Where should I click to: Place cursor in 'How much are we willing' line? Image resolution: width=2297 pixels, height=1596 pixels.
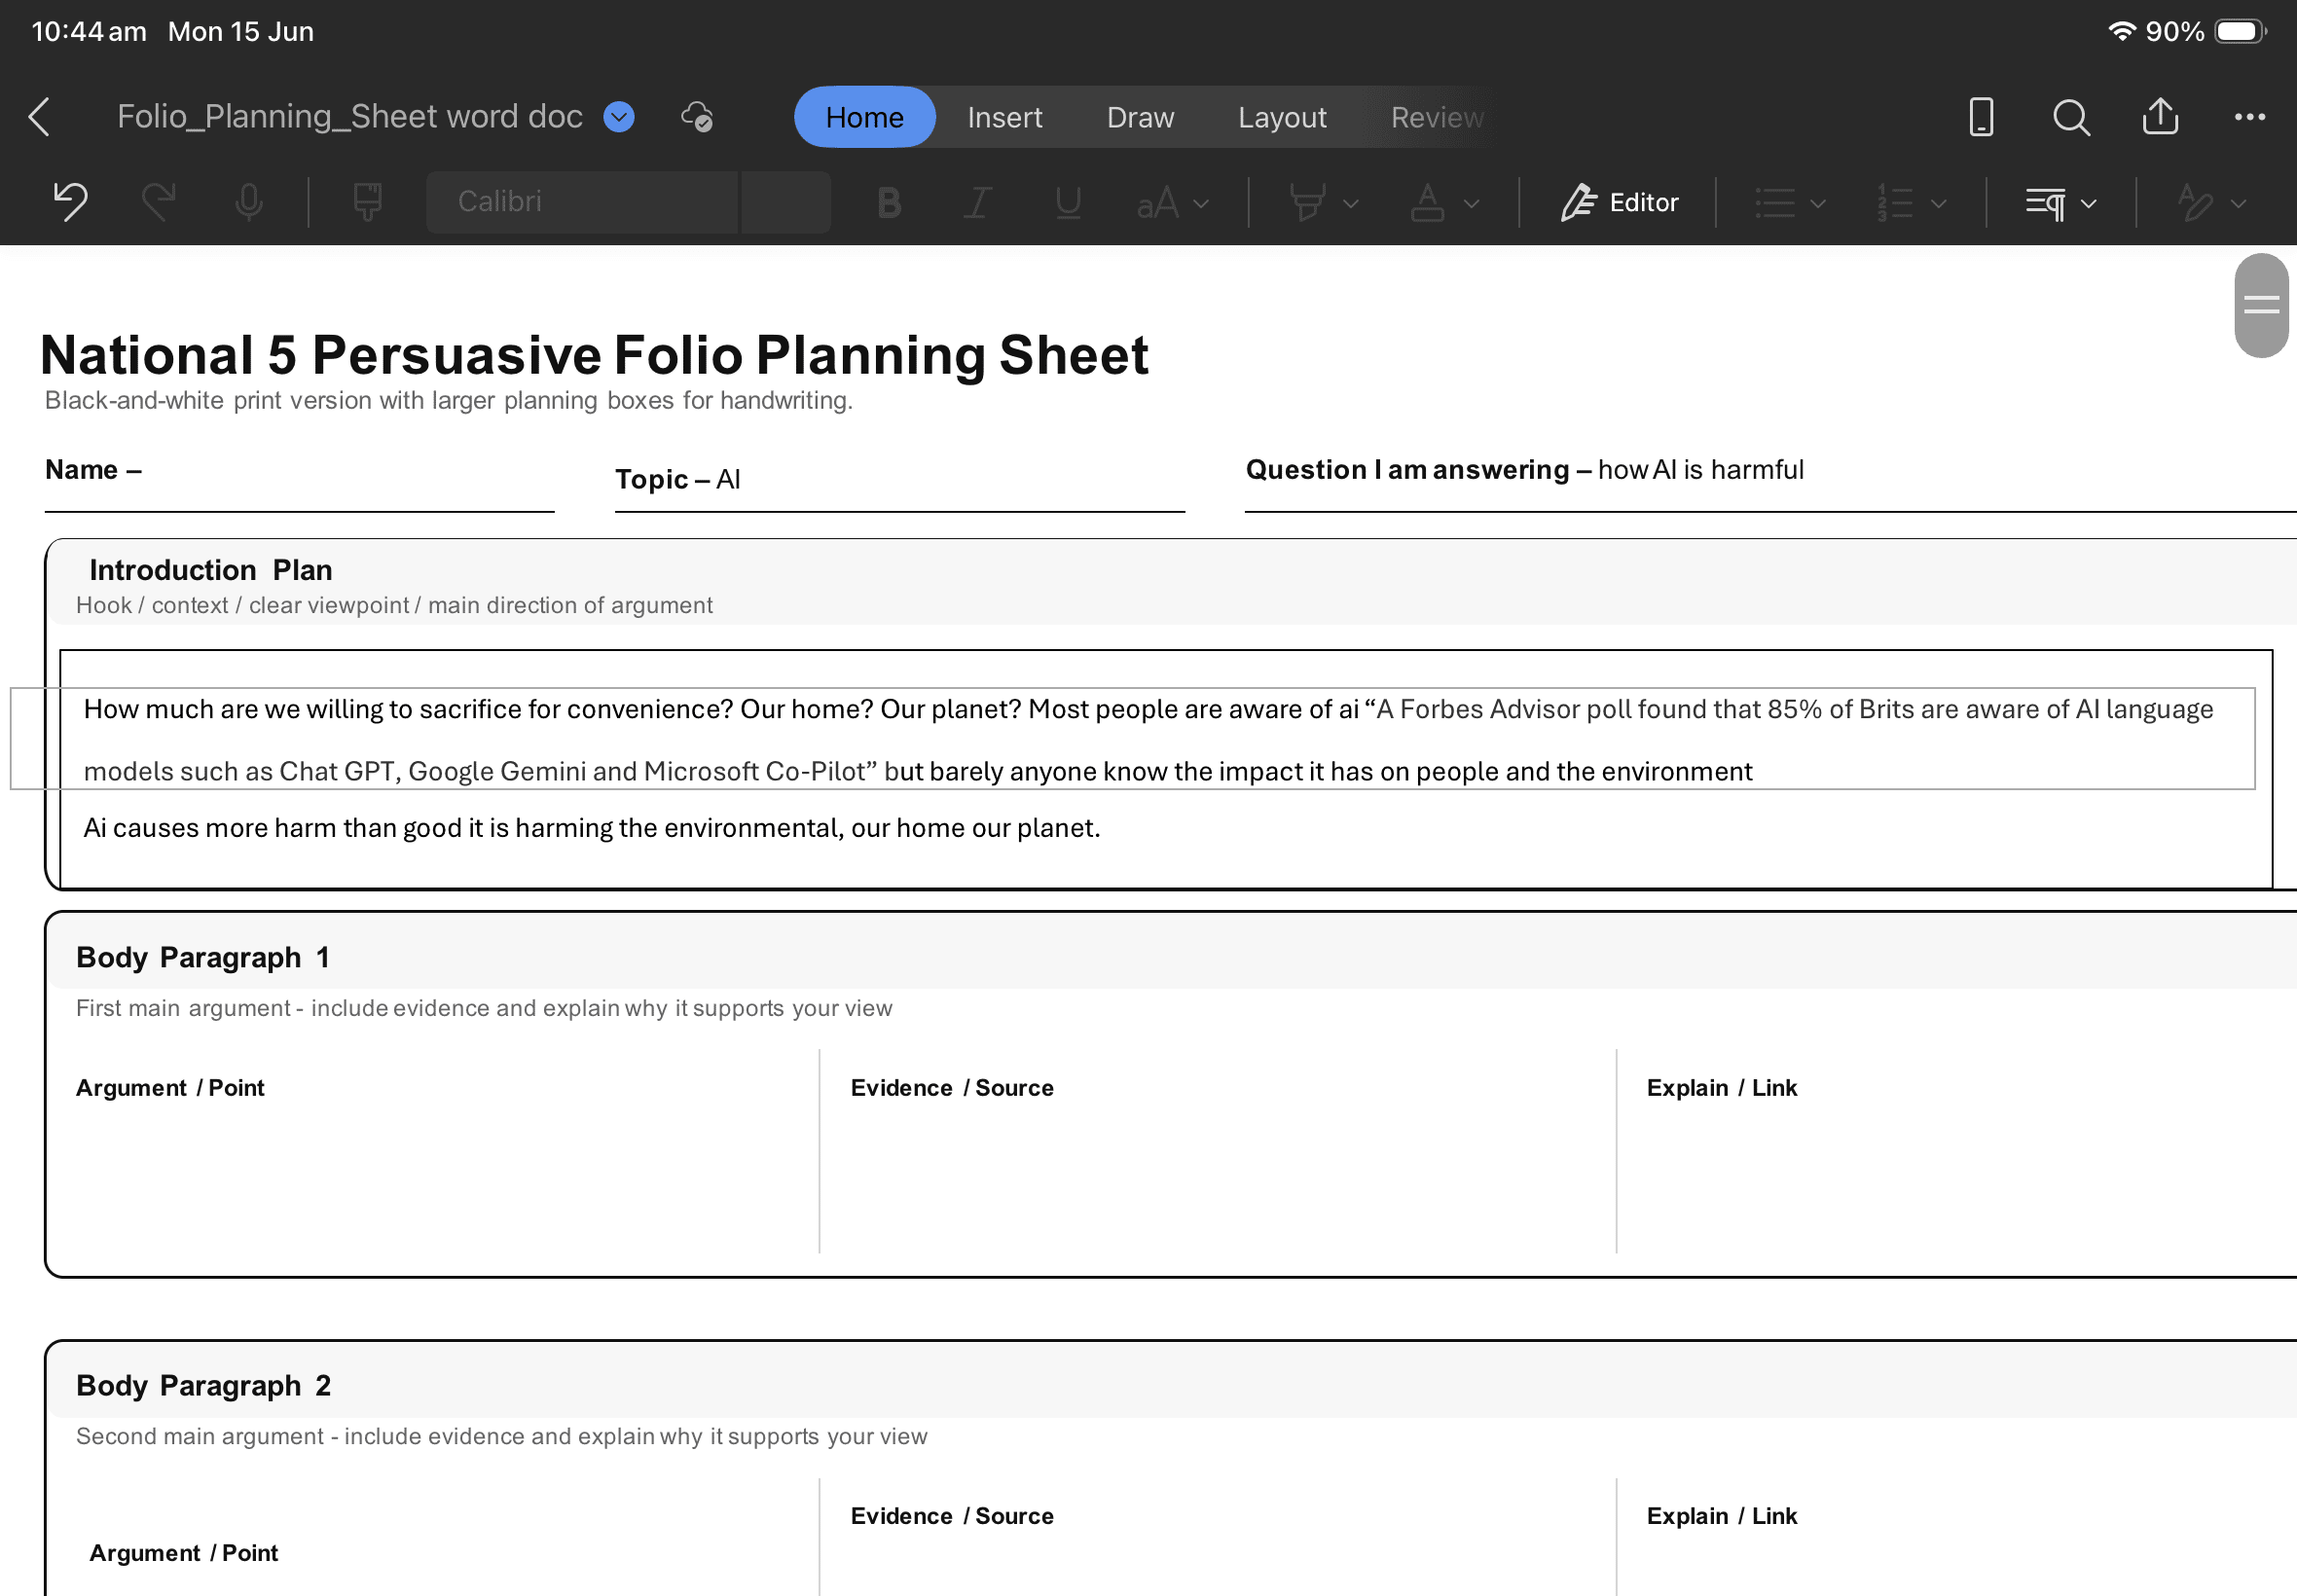coord(1148,709)
